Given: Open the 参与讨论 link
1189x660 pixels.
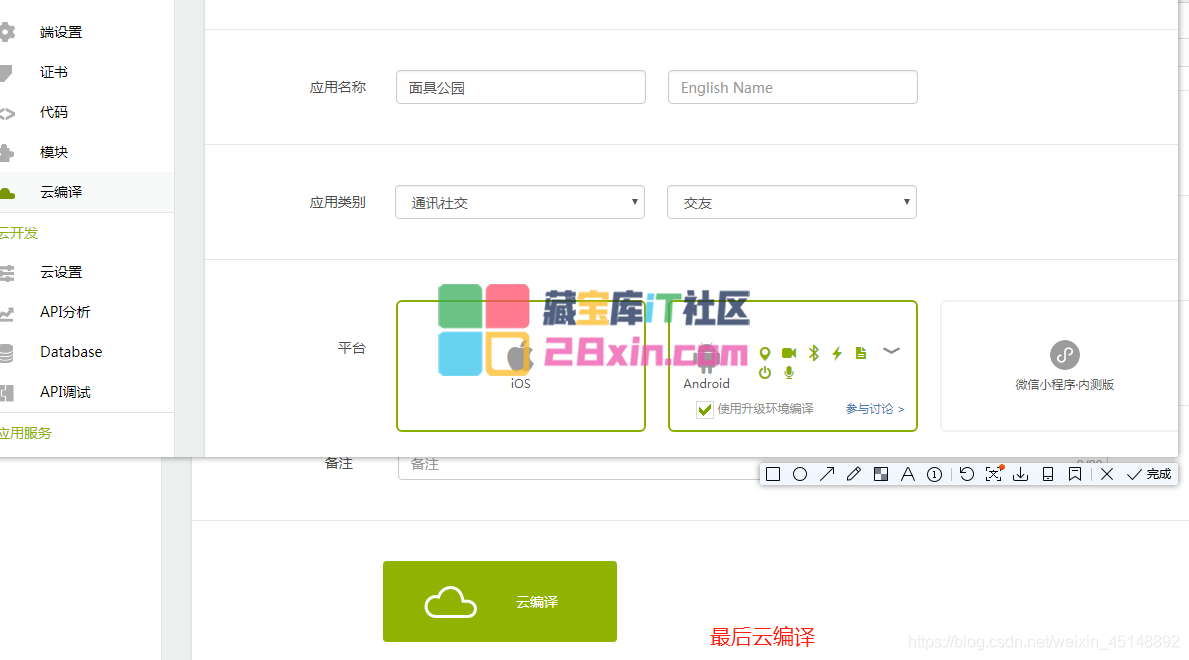Looking at the screenshot, I should [874, 409].
